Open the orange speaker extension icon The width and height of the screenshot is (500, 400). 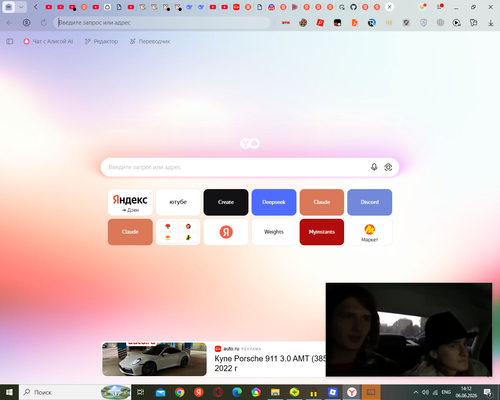[x=389, y=23]
